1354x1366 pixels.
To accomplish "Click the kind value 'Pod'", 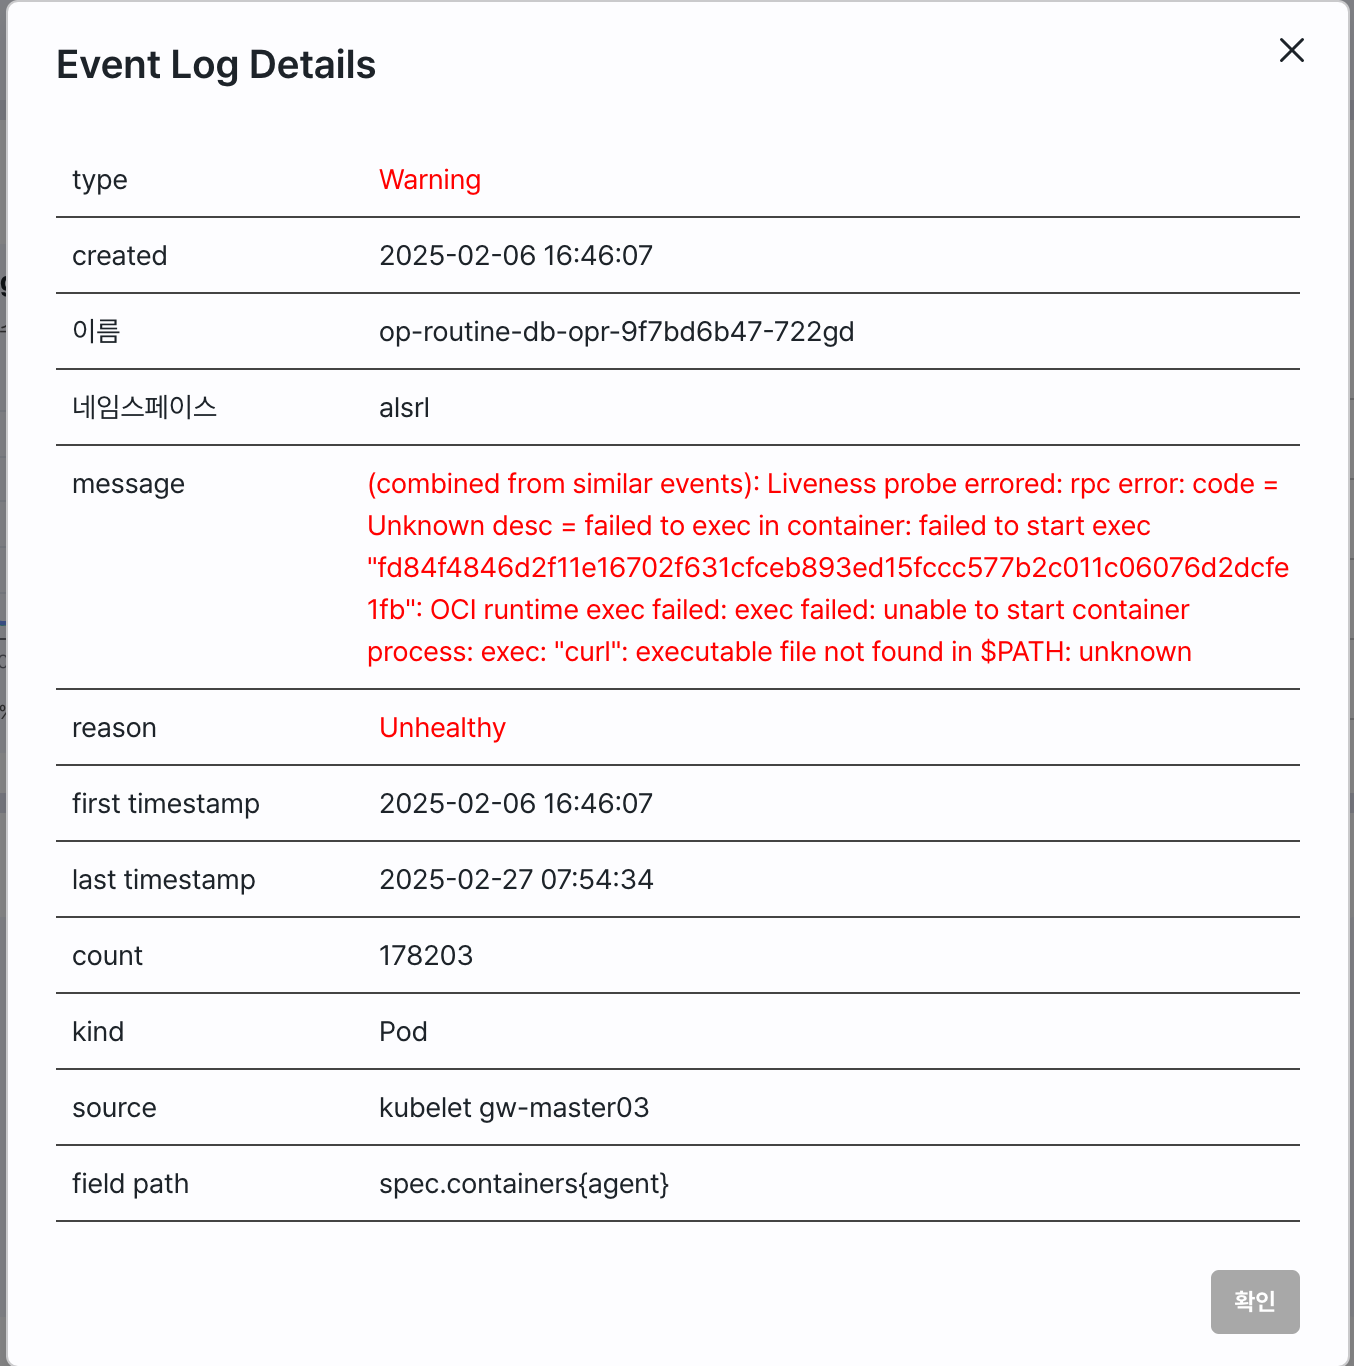I will pos(403,1032).
